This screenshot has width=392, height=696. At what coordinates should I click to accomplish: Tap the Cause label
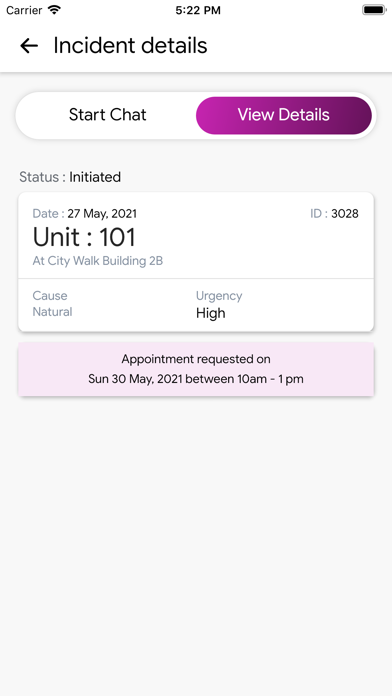[50, 296]
